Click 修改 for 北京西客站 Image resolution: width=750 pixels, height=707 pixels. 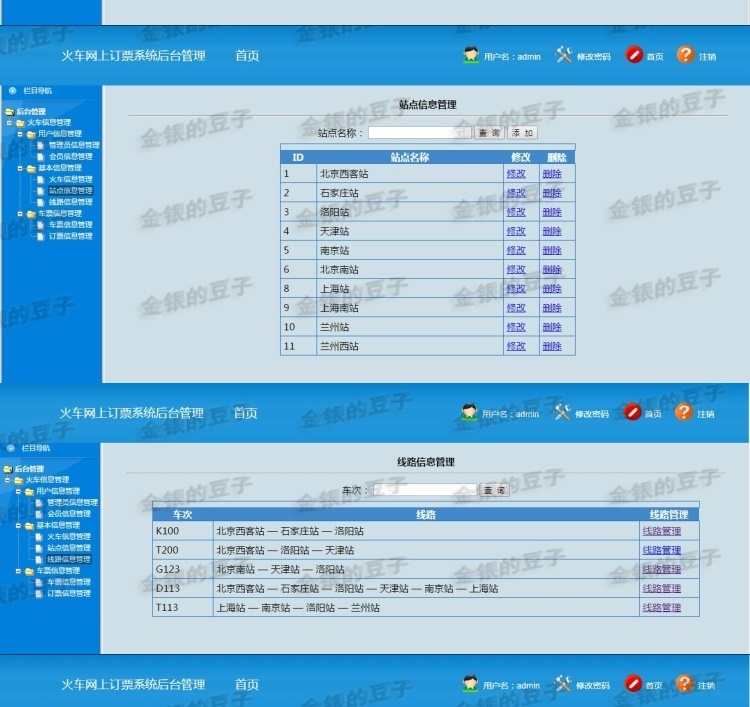[x=516, y=174]
